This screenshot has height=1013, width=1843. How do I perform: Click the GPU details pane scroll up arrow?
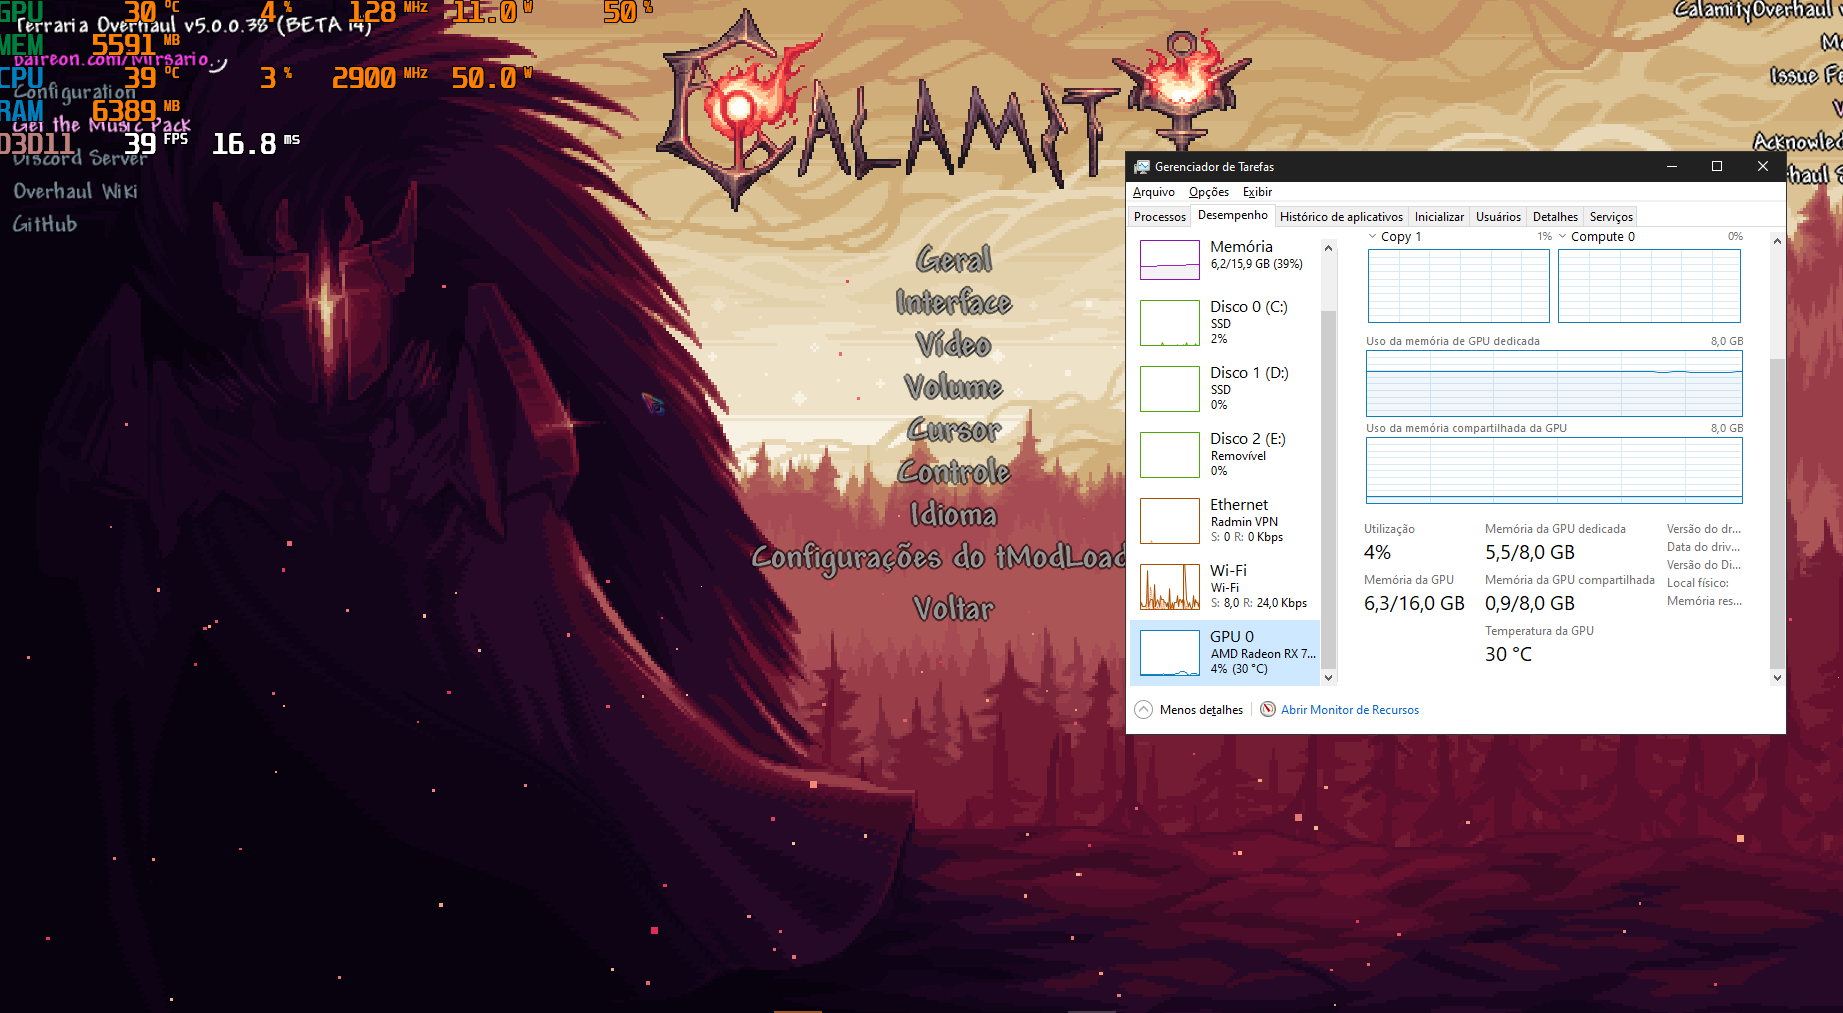pos(1777,241)
